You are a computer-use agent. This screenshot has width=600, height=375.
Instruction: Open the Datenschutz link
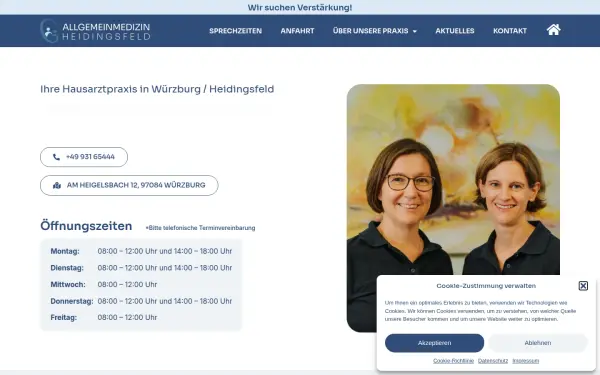click(x=493, y=361)
